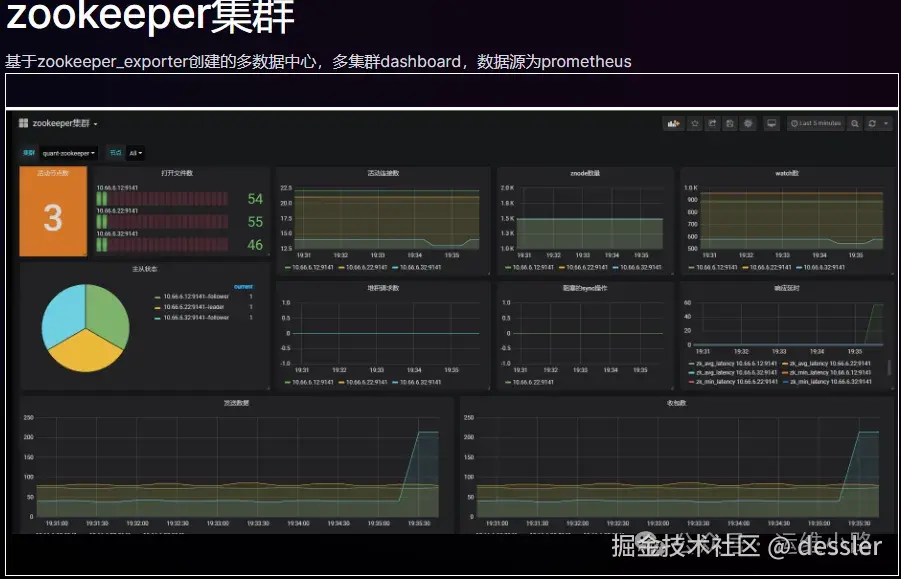
Task: Open the zookeeper集群 dashboard title dropdown
Action: tap(65, 123)
